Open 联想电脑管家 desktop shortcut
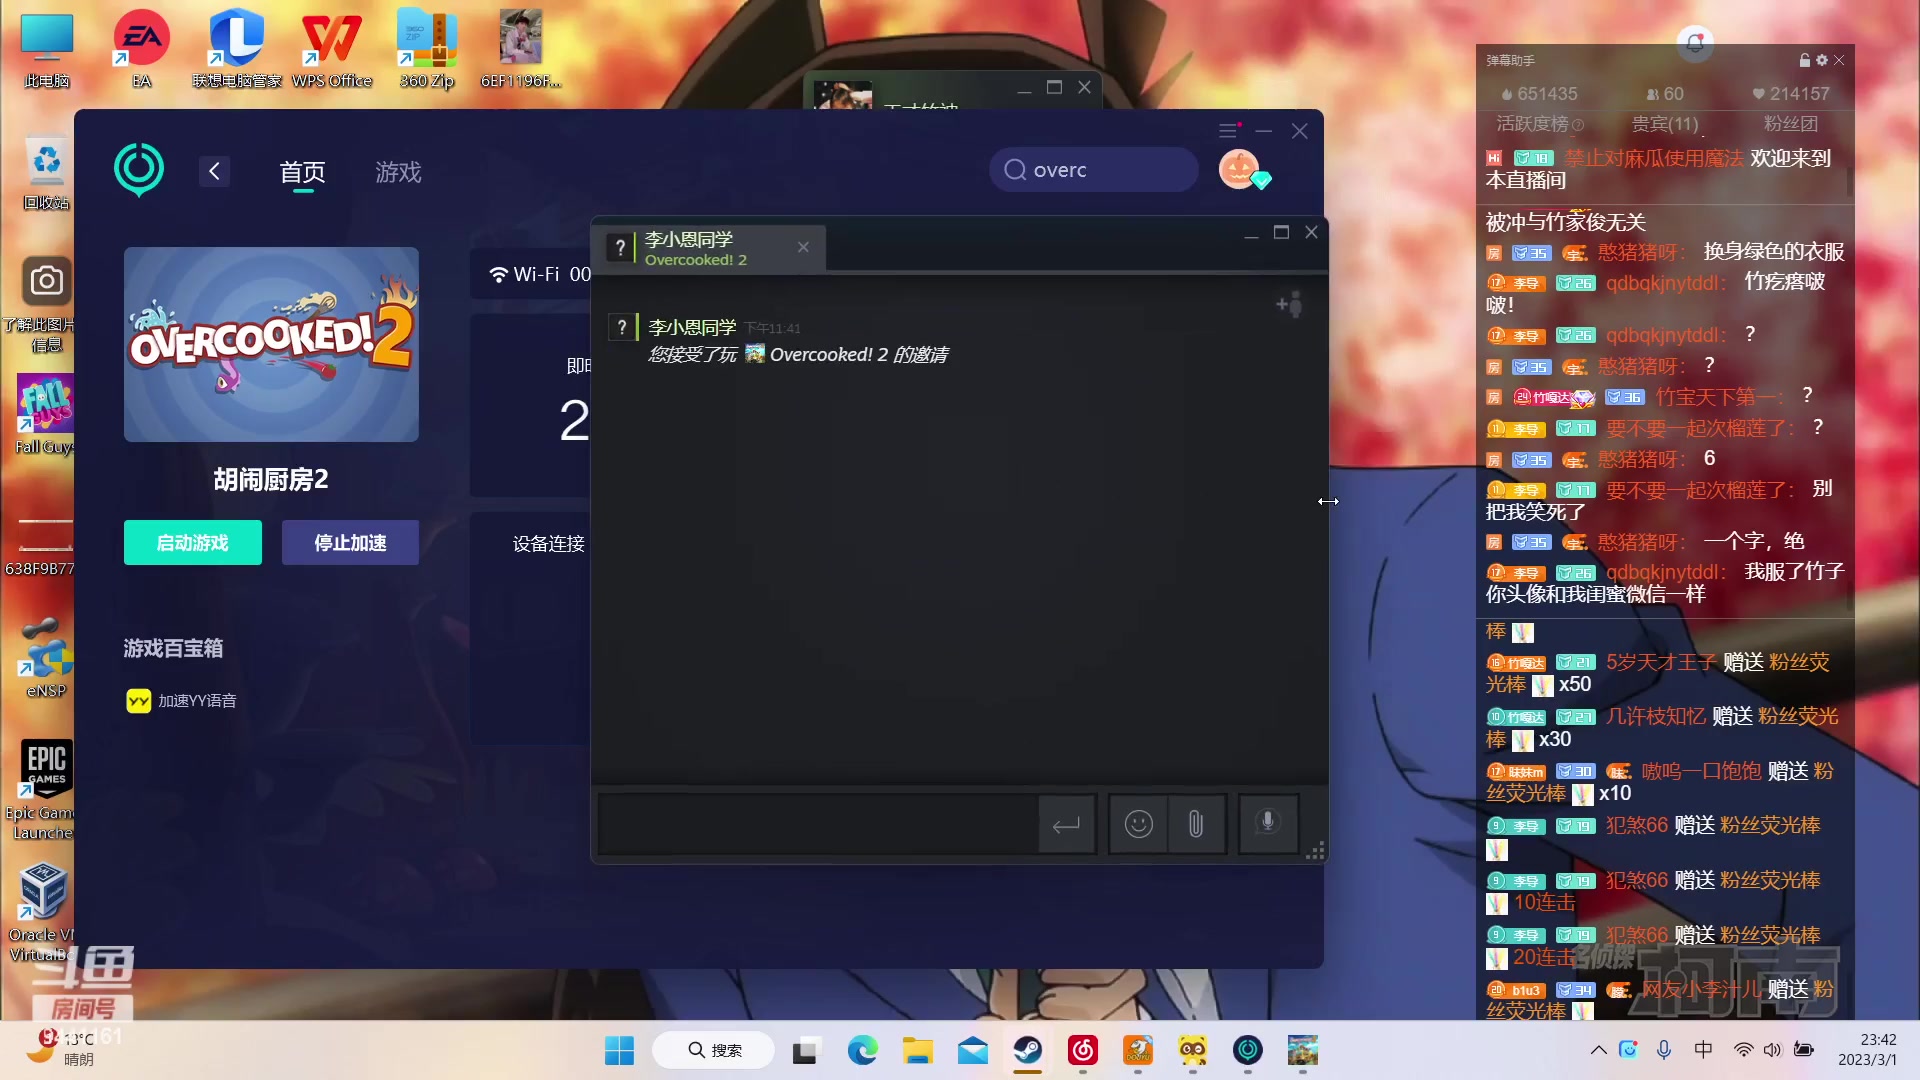 237,51
